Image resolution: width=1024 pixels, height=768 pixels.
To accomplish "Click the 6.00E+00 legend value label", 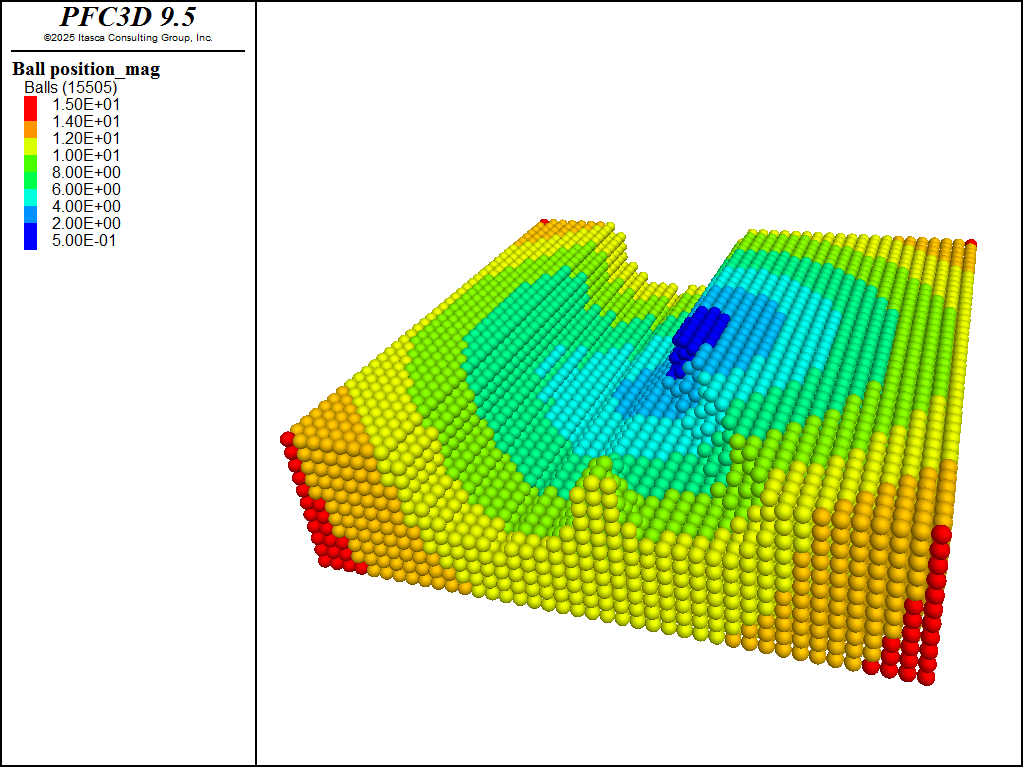I will (x=86, y=189).
